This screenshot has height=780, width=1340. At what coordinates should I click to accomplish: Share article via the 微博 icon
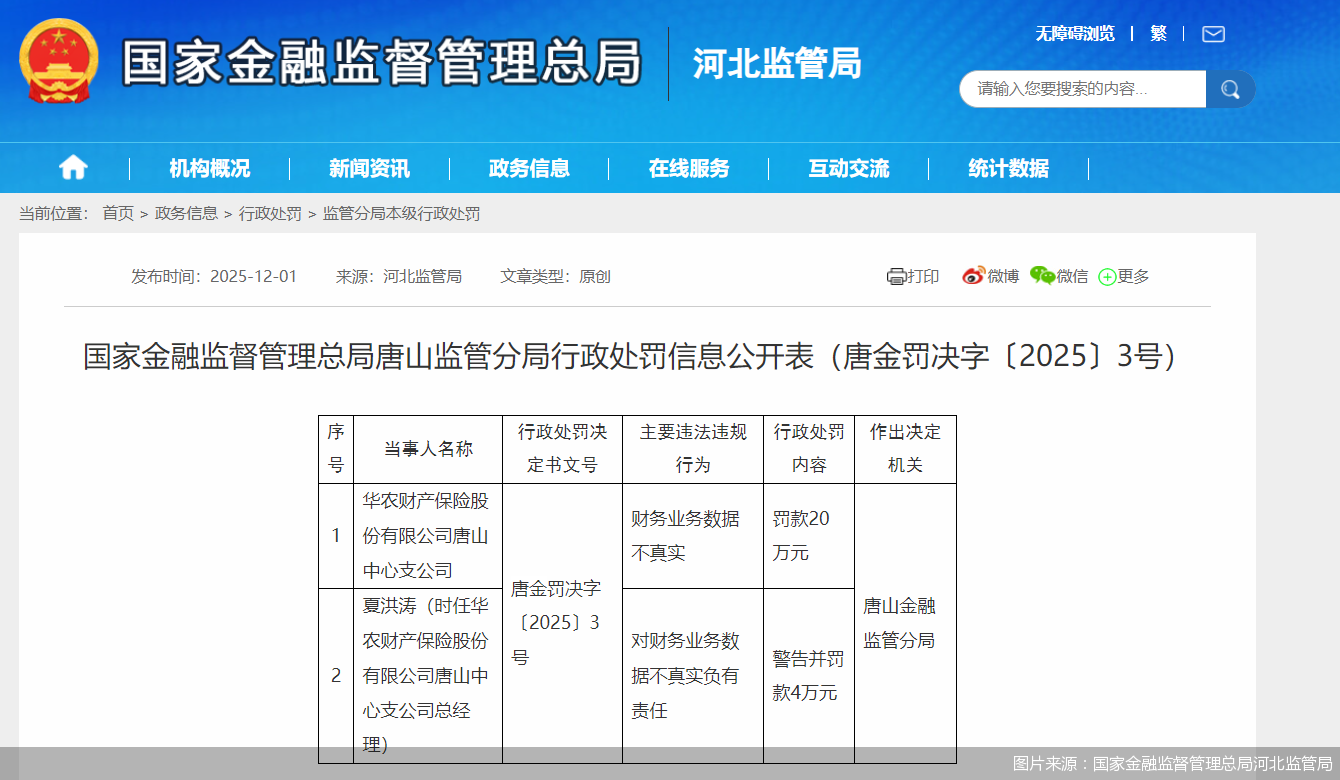[970, 276]
